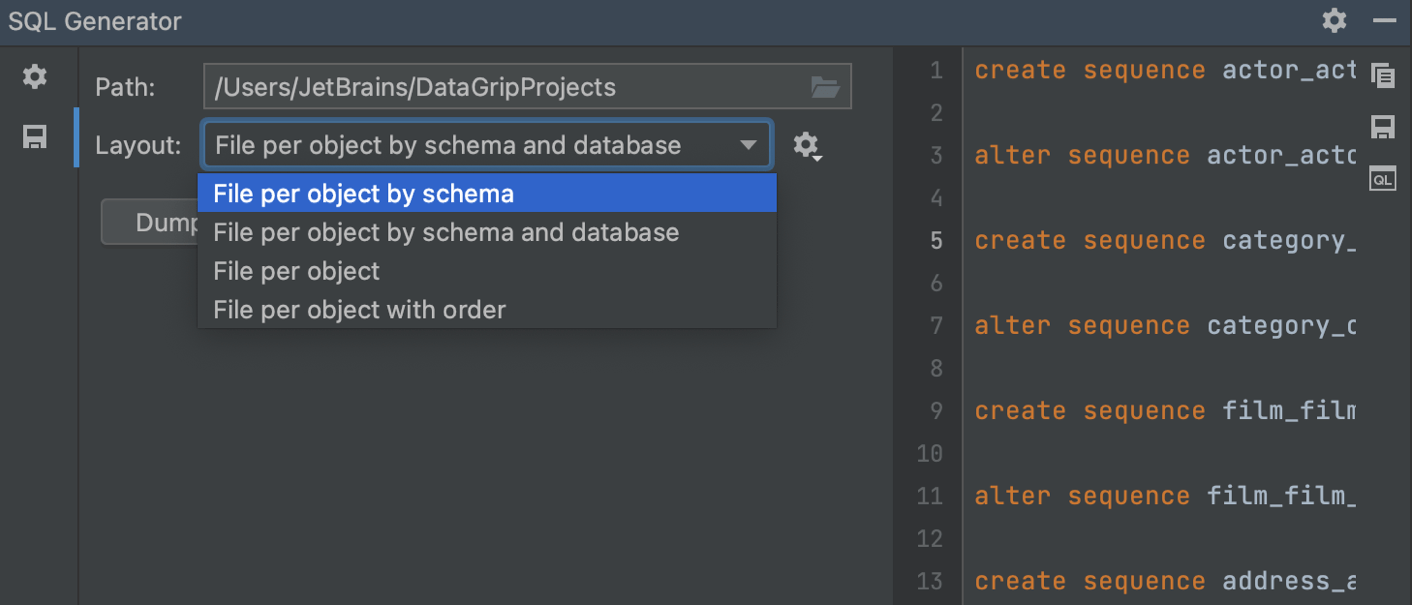Copy generated SQL to clipboard

point(1383,76)
